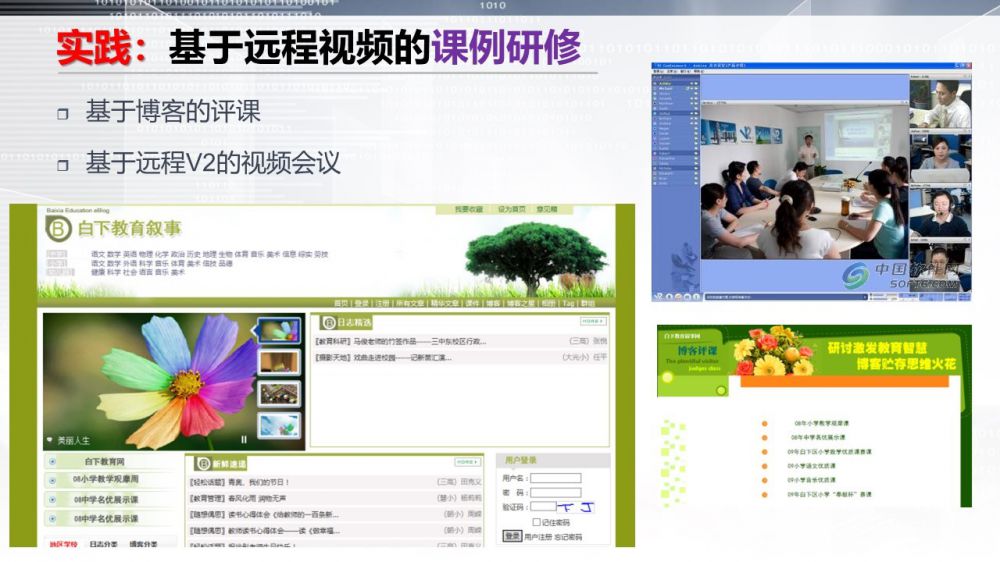The height and width of the screenshot is (562, 1000).
Task: Click the 用户名 input field
Action: (555, 478)
